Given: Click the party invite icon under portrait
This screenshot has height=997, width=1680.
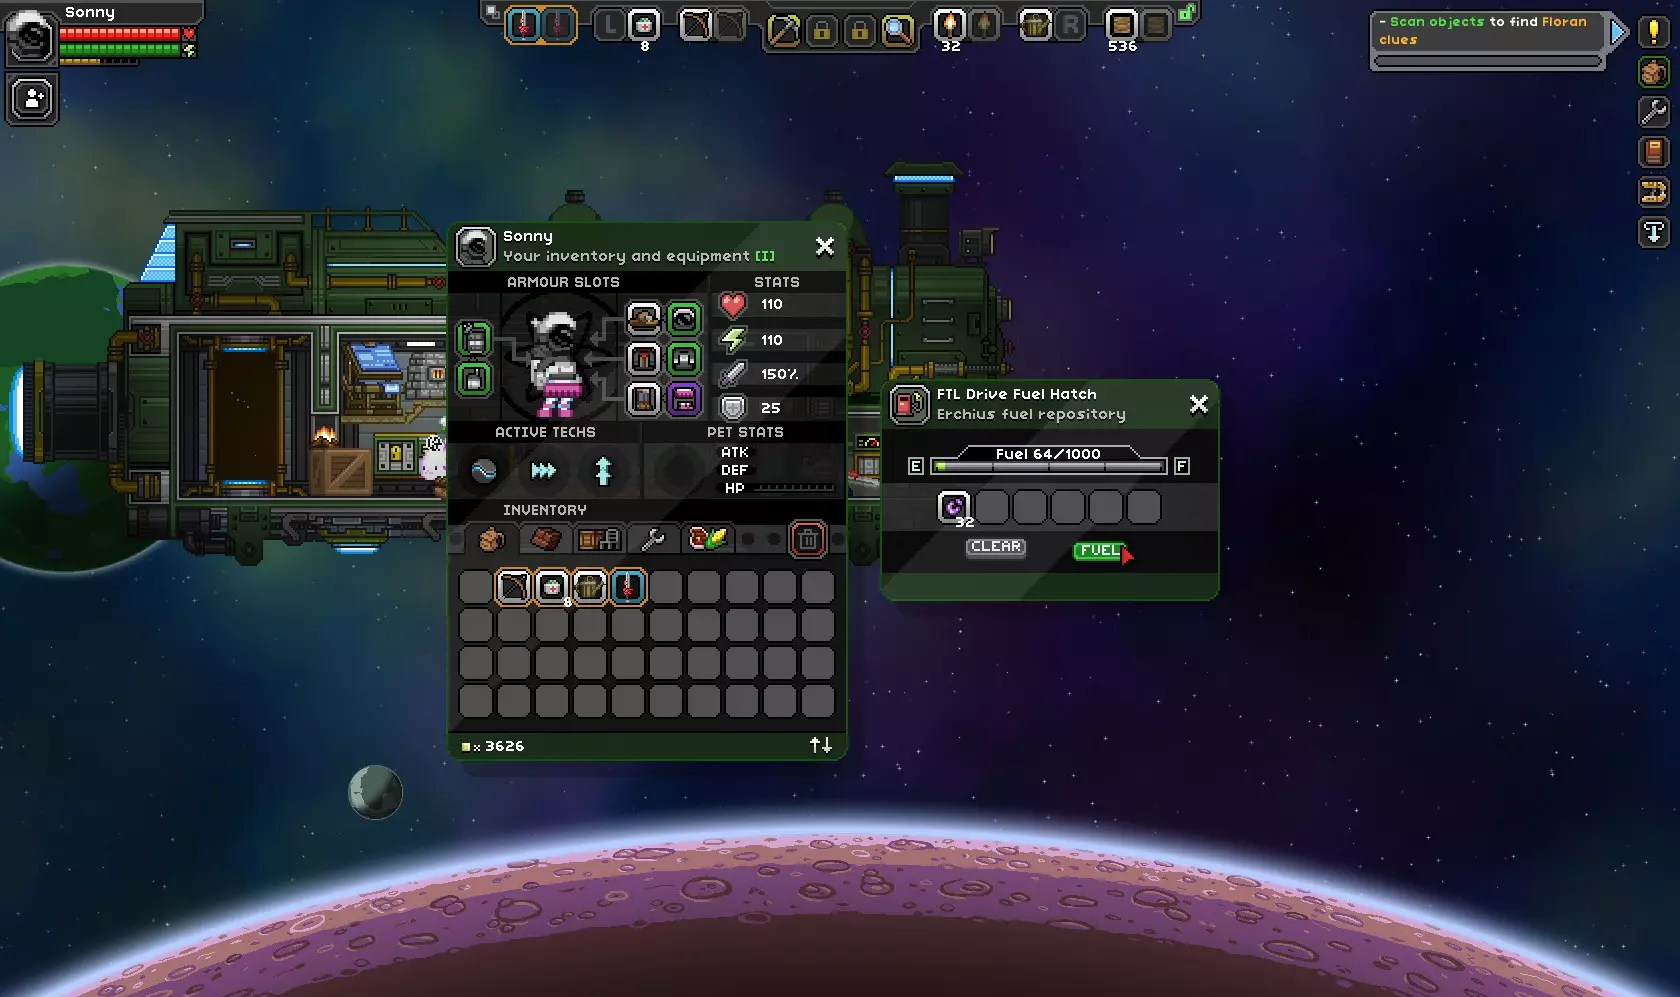Looking at the screenshot, I should click(x=32, y=99).
